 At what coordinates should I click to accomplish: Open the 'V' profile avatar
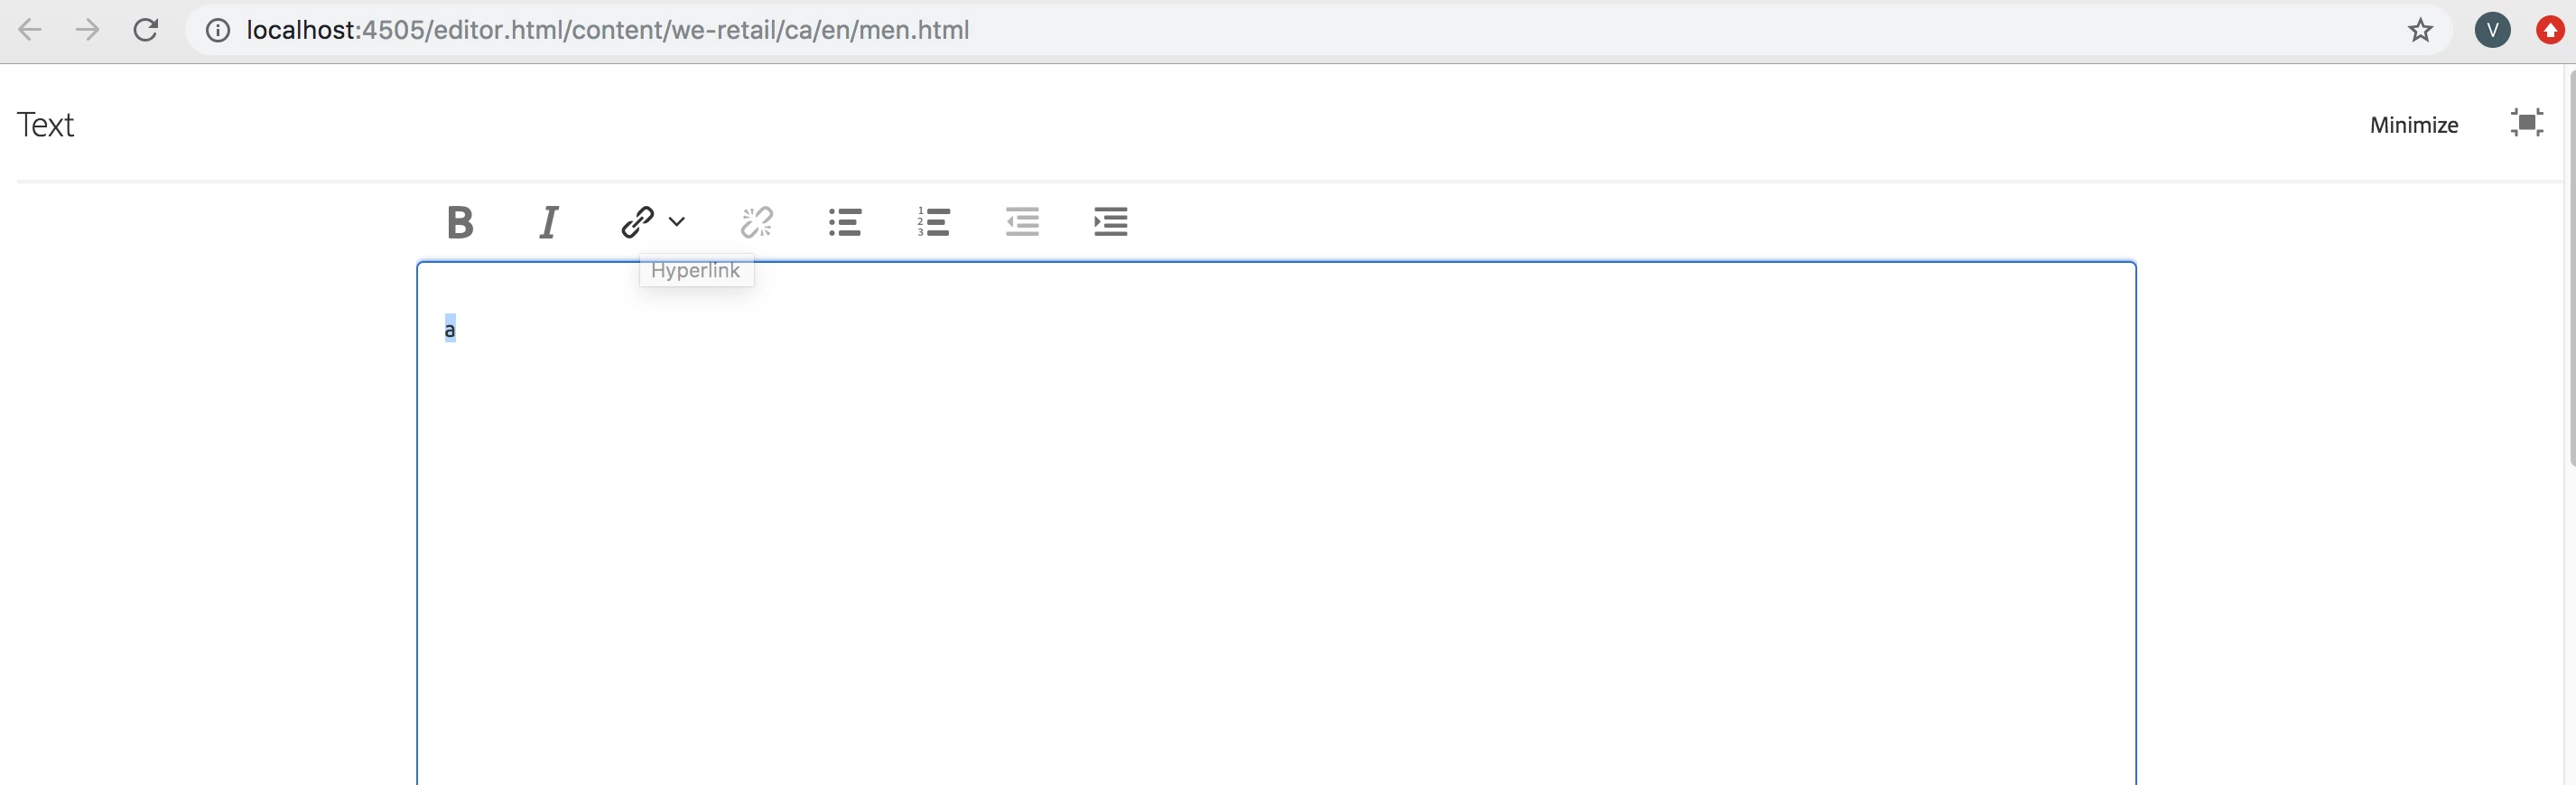coord(2492,30)
